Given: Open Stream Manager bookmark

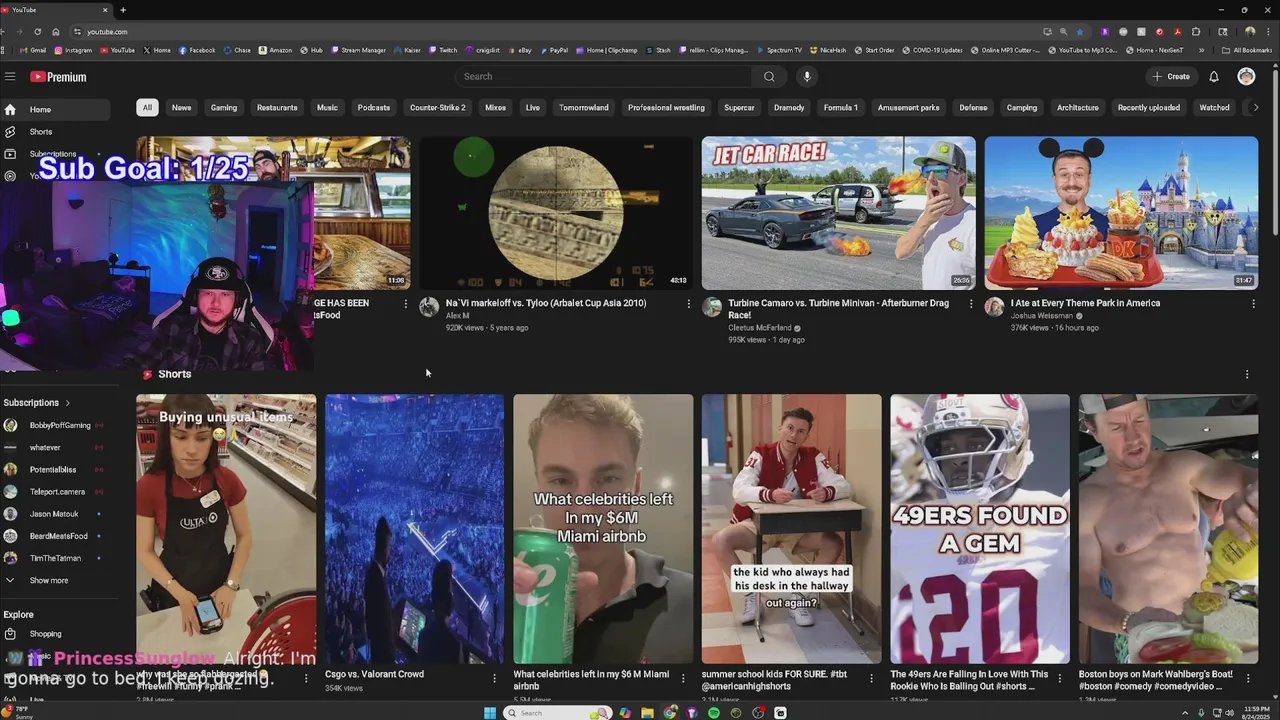Looking at the screenshot, I should click(x=358, y=50).
